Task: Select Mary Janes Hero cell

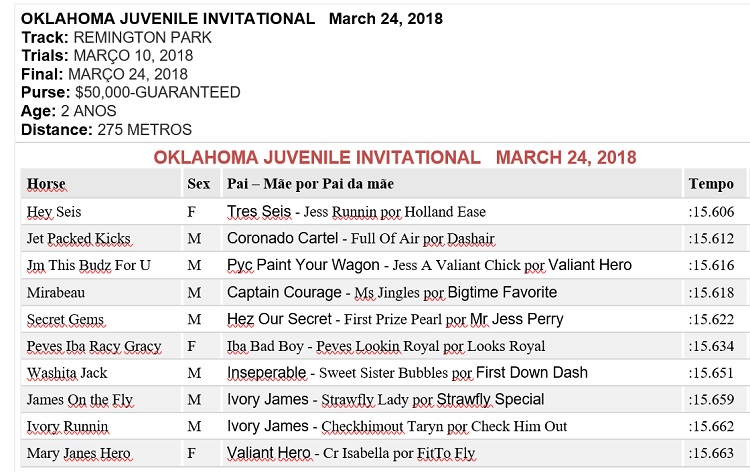Action: click(79, 453)
